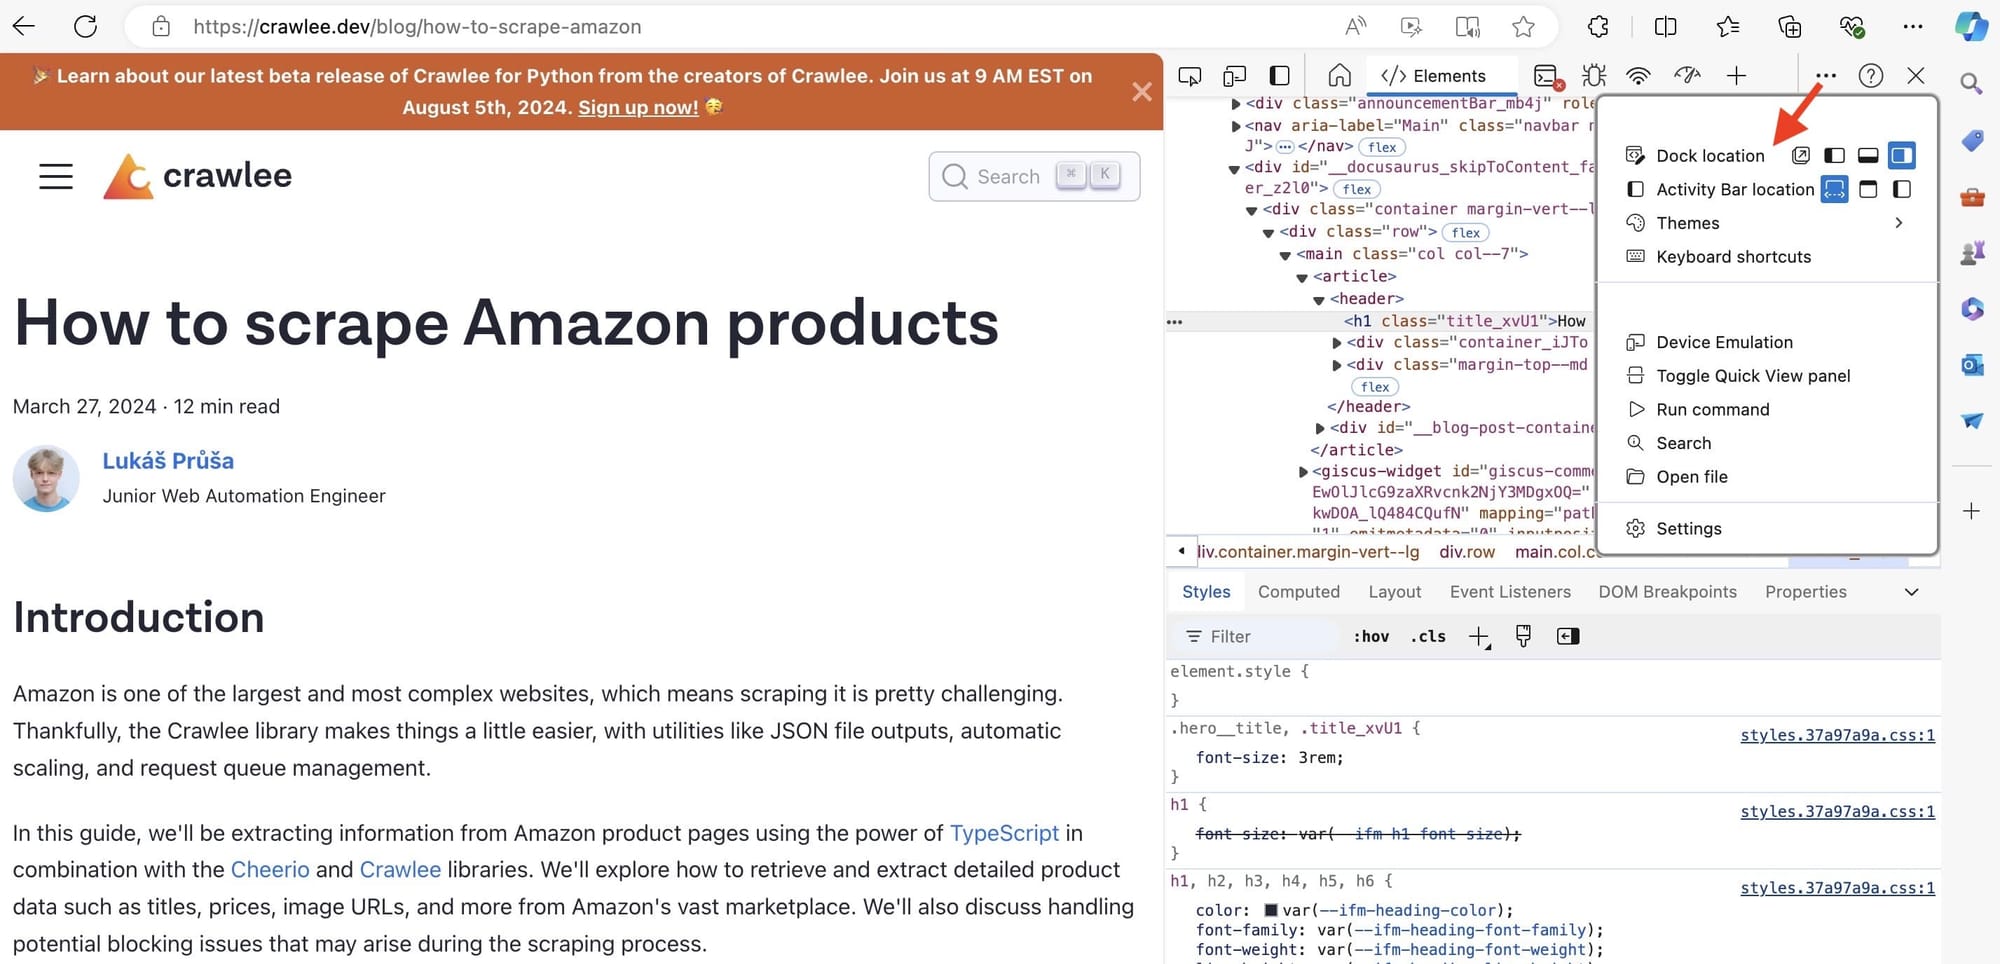
Task: Open Copilot from the browser toolbar
Action: click(x=1972, y=27)
